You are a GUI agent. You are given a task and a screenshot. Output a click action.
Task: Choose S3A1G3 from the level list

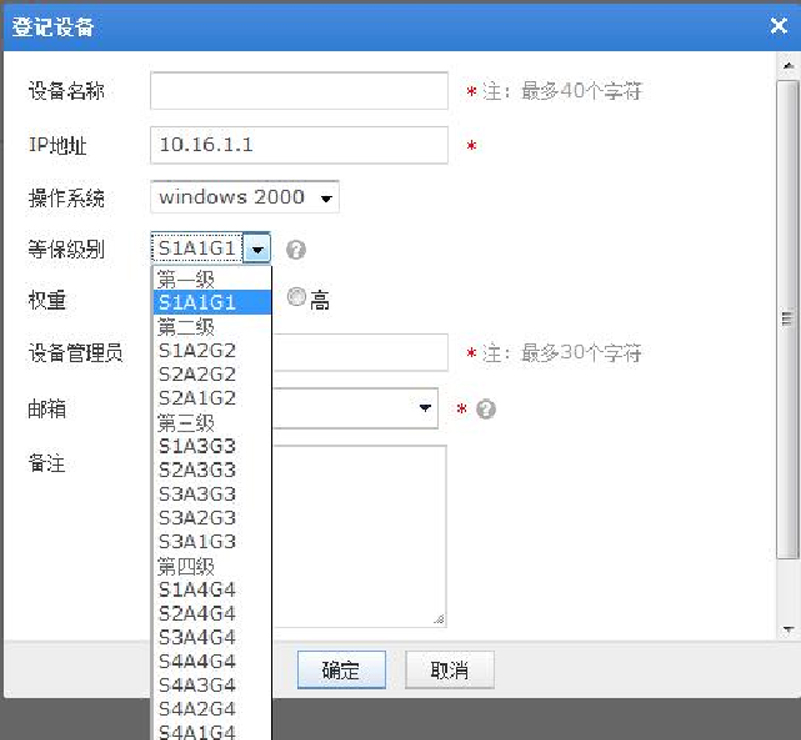coord(212,541)
